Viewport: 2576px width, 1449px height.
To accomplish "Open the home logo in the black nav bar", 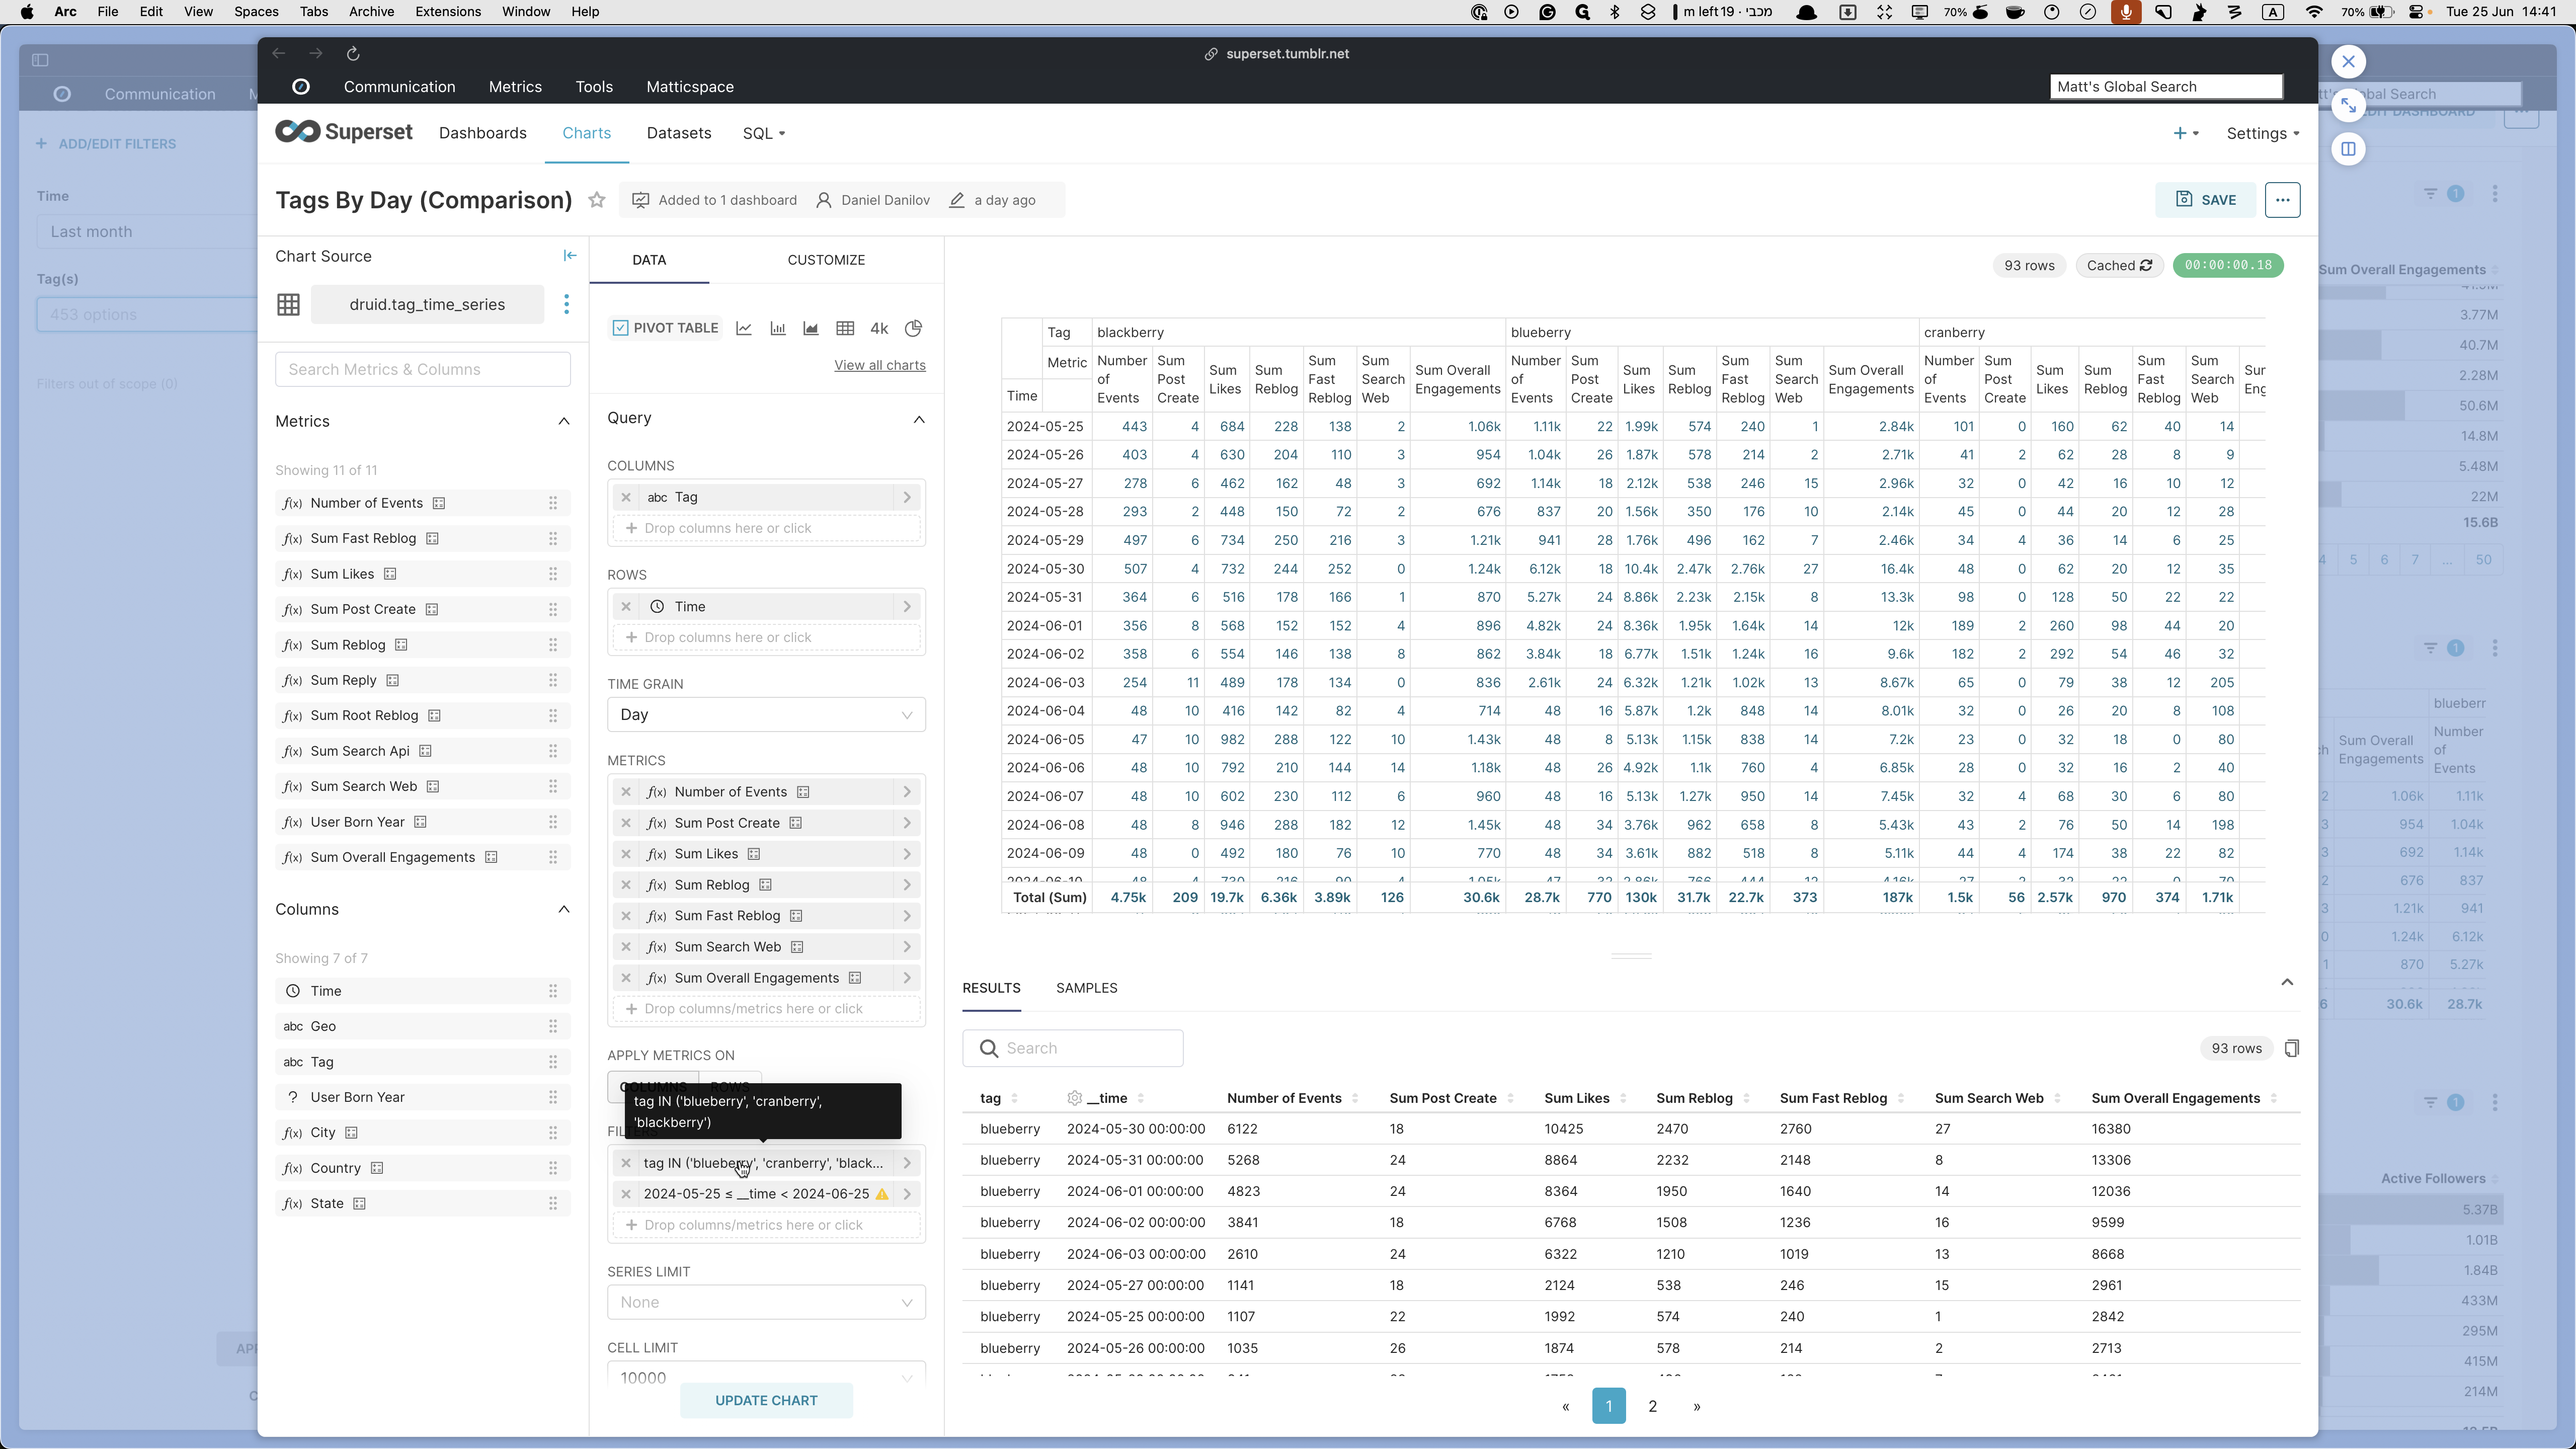I will [301, 87].
